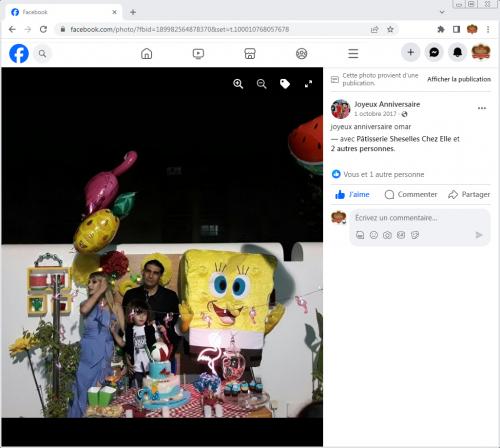
Task: Open post options three dots
Action: (x=482, y=108)
